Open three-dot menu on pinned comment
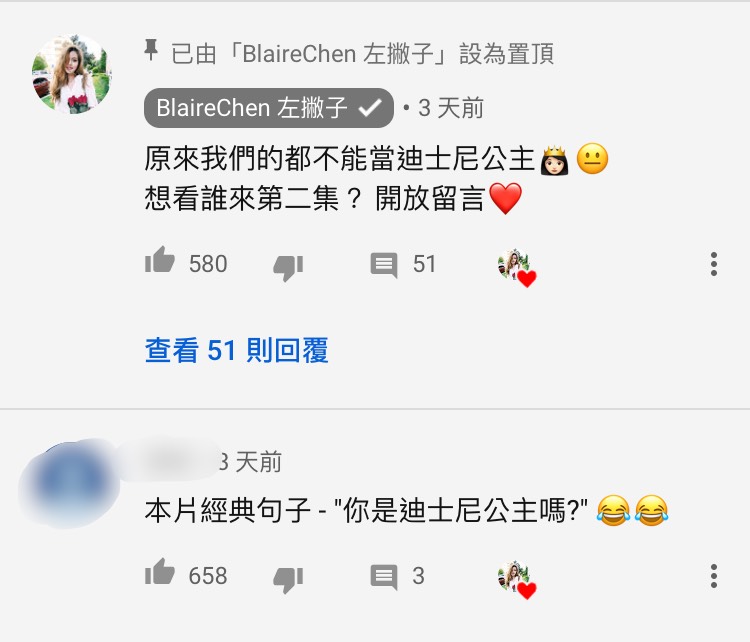 tap(714, 264)
